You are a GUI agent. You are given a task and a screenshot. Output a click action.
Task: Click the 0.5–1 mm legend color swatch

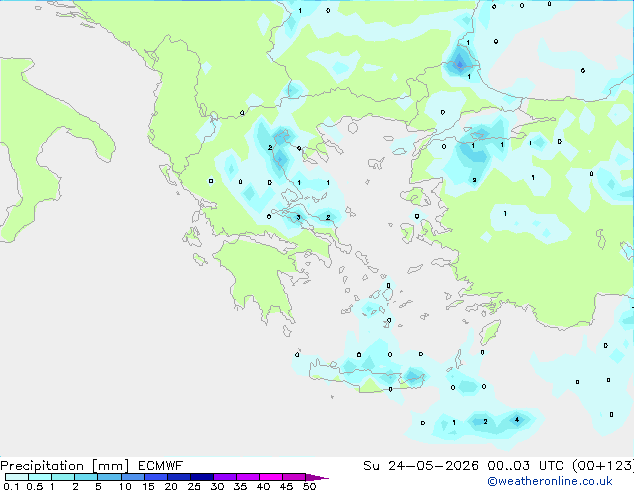pos(40,477)
